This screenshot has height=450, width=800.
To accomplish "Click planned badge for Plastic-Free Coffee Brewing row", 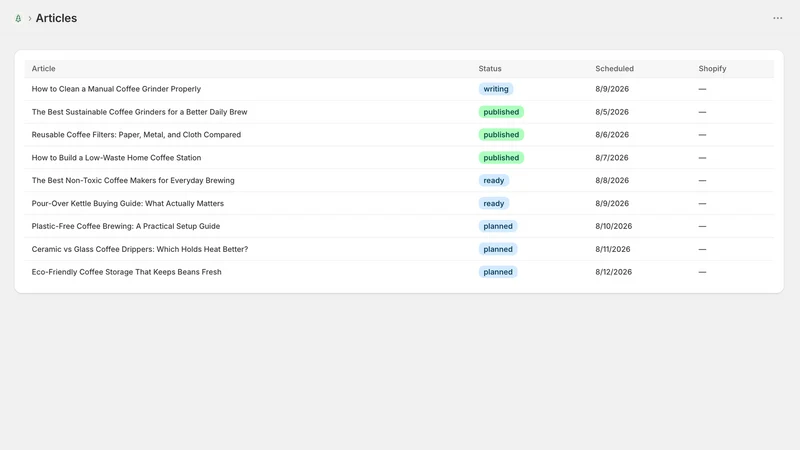I will coord(498,226).
